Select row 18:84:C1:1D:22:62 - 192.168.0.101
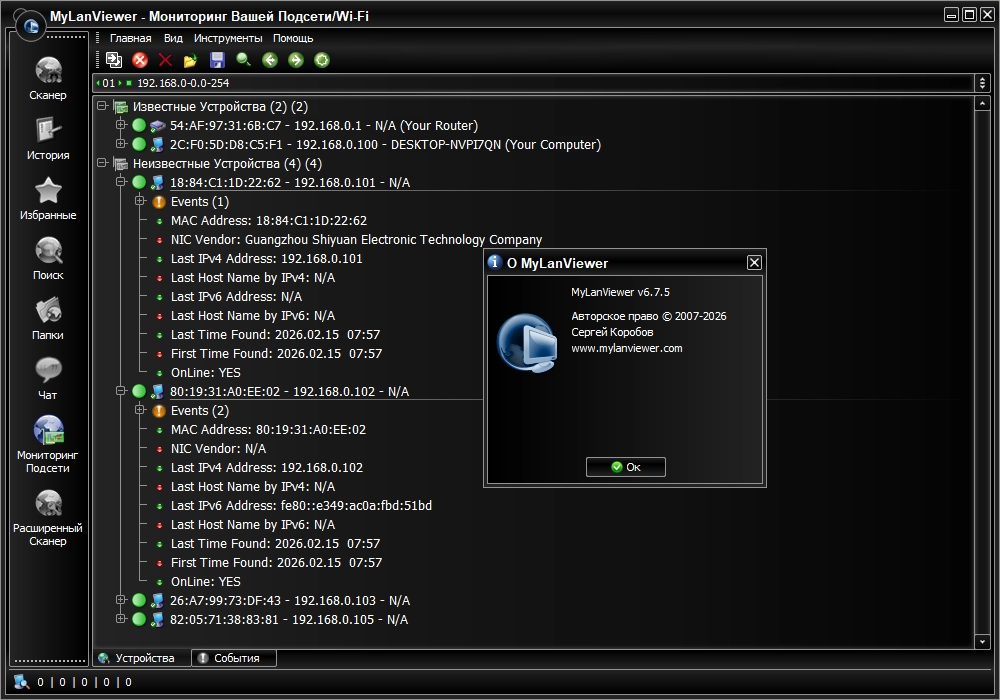1000x700 pixels. [x=290, y=182]
